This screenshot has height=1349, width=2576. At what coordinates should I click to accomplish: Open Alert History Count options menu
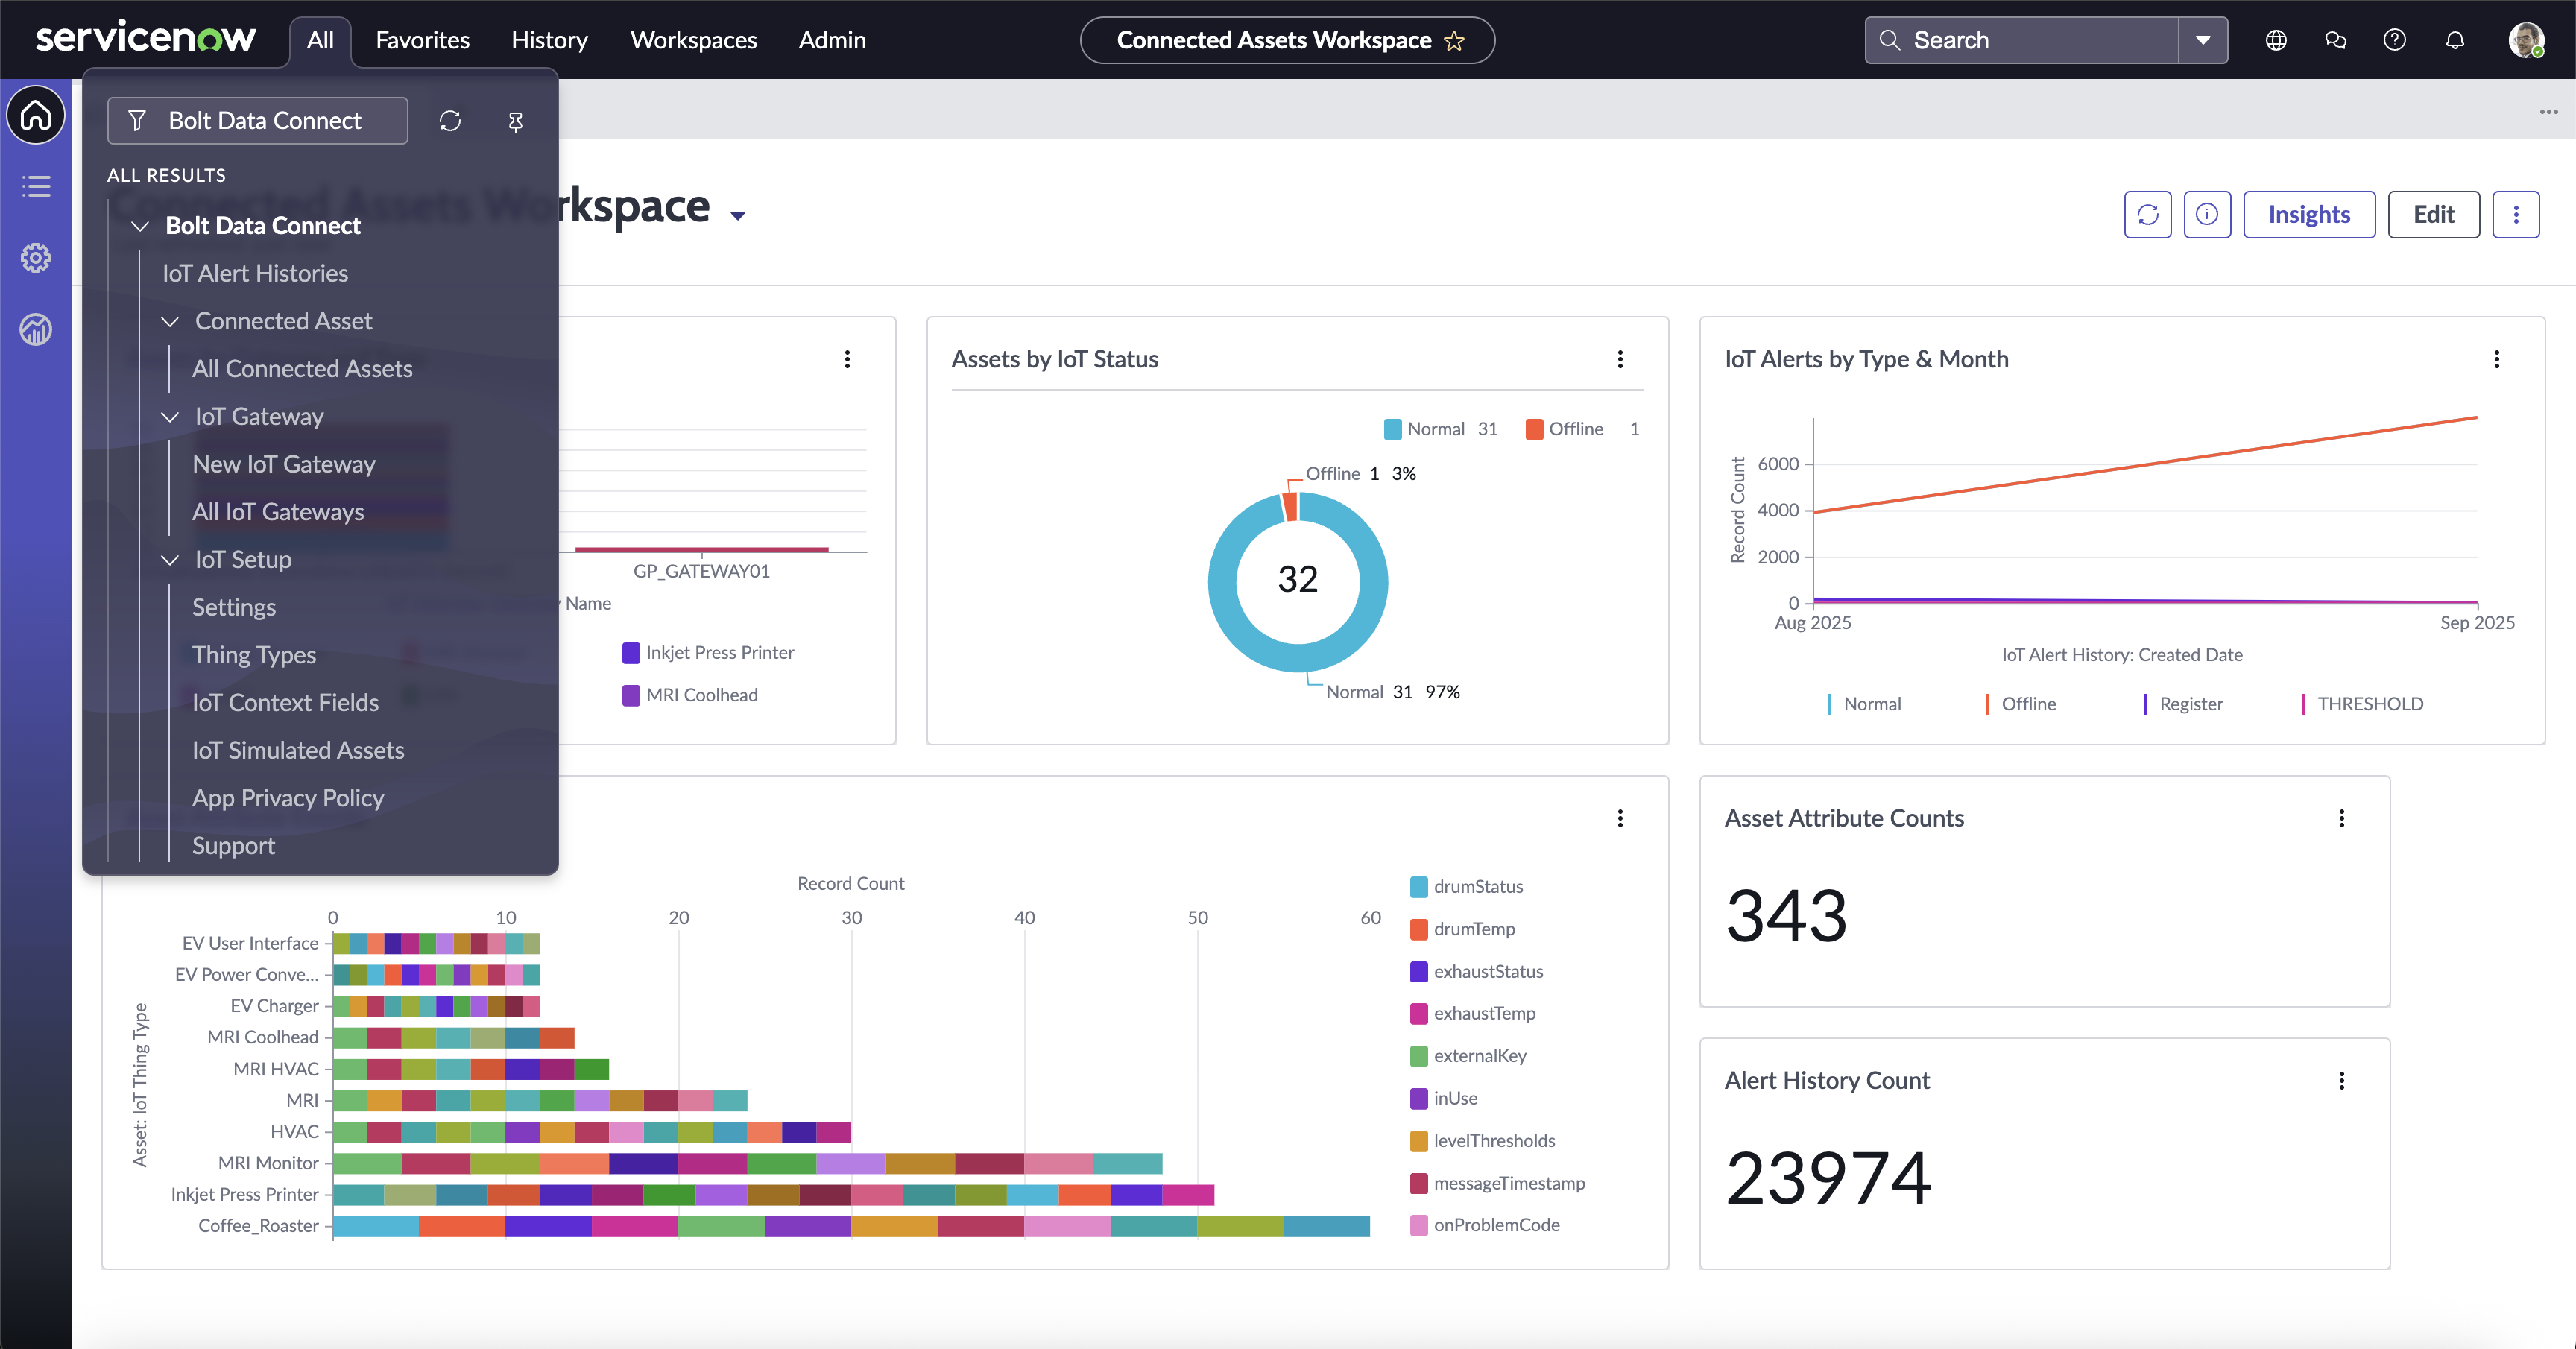2342,1080
